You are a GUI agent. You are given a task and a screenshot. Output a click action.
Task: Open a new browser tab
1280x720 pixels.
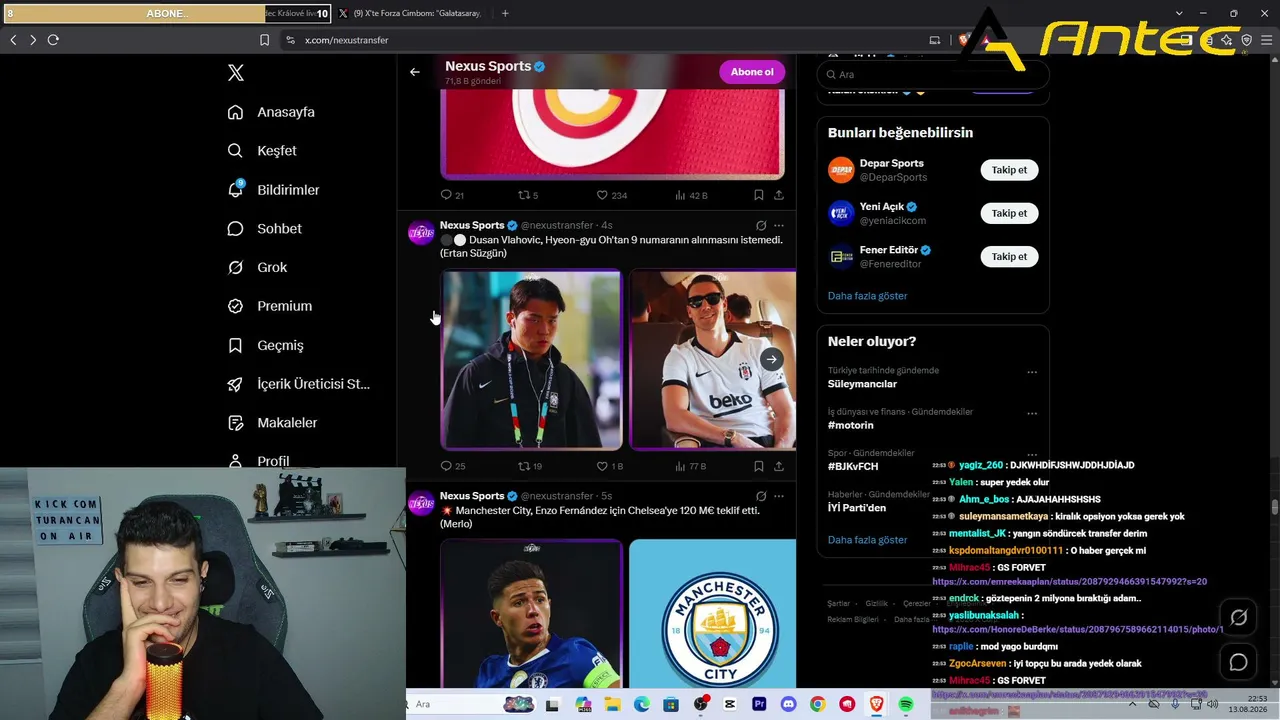point(505,14)
